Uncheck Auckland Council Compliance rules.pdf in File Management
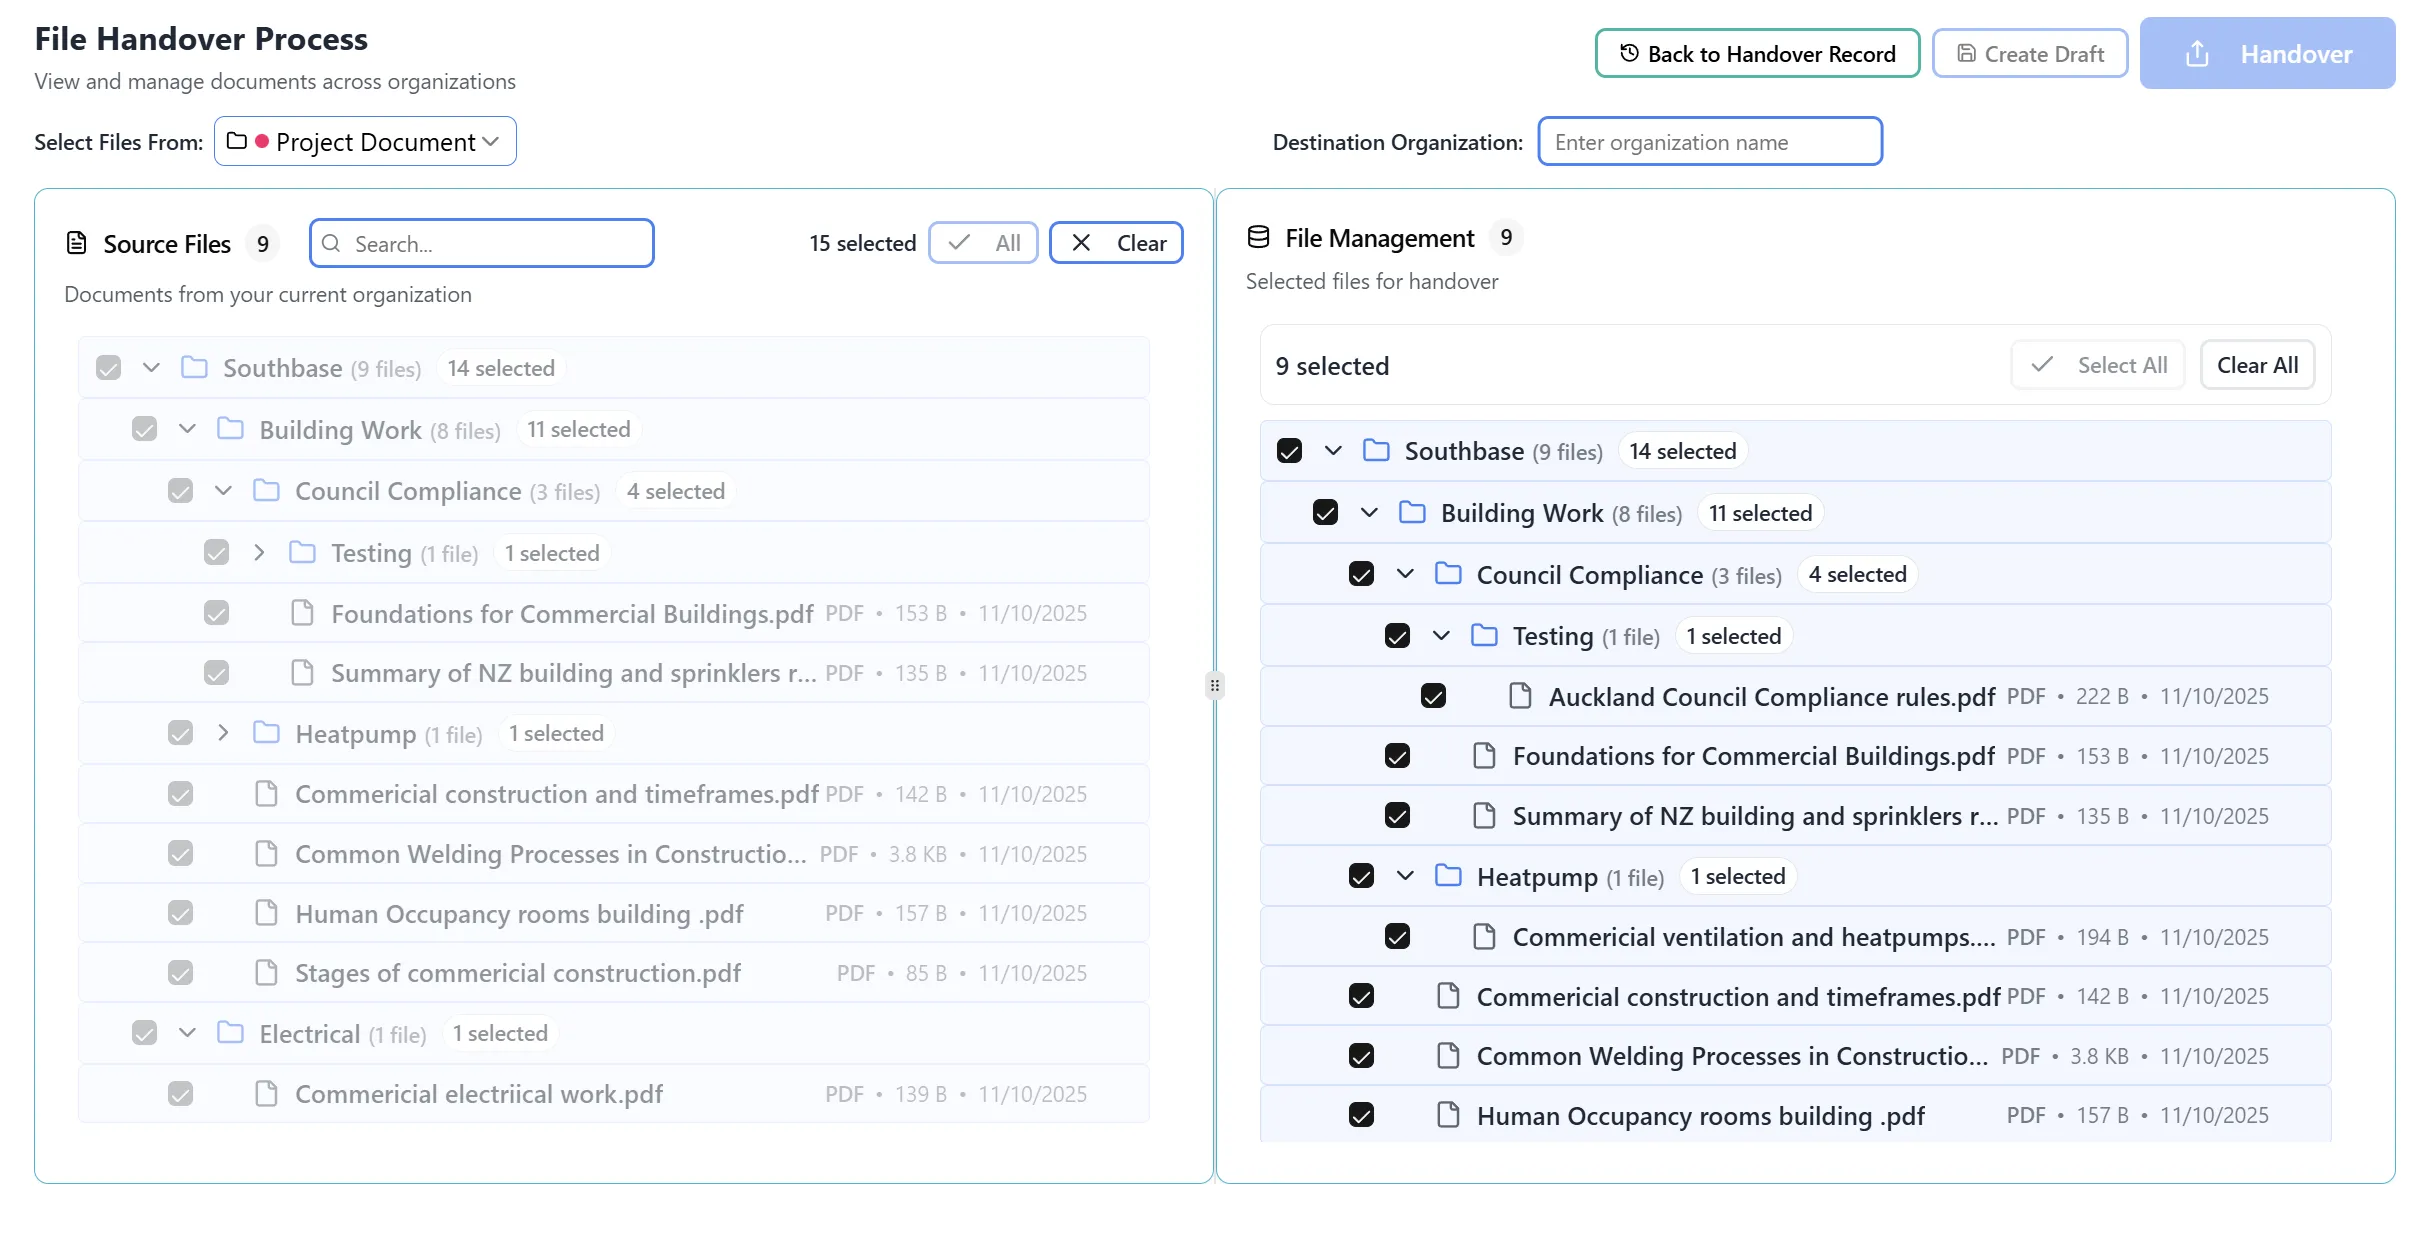Image resolution: width=2422 pixels, height=1237 pixels. point(1434,695)
